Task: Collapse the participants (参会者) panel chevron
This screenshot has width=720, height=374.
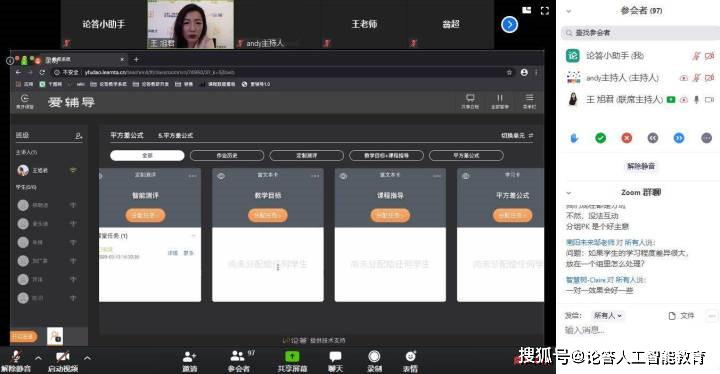Action: (x=569, y=11)
